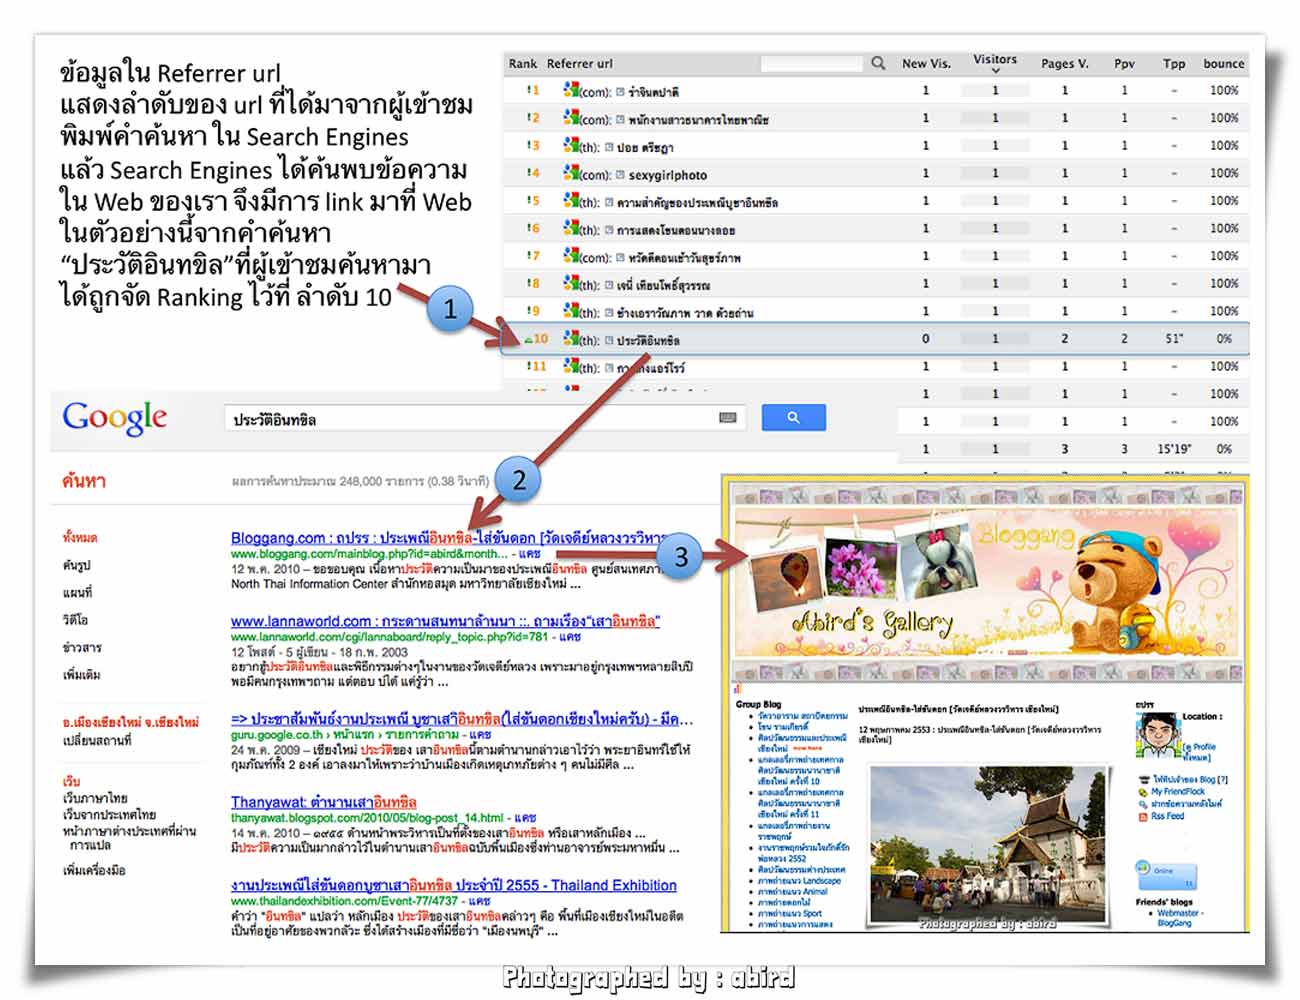Click the rank 10 up-arrow indicator
Viewport: 1300px width, 1000px height.
[x=529, y=340]
